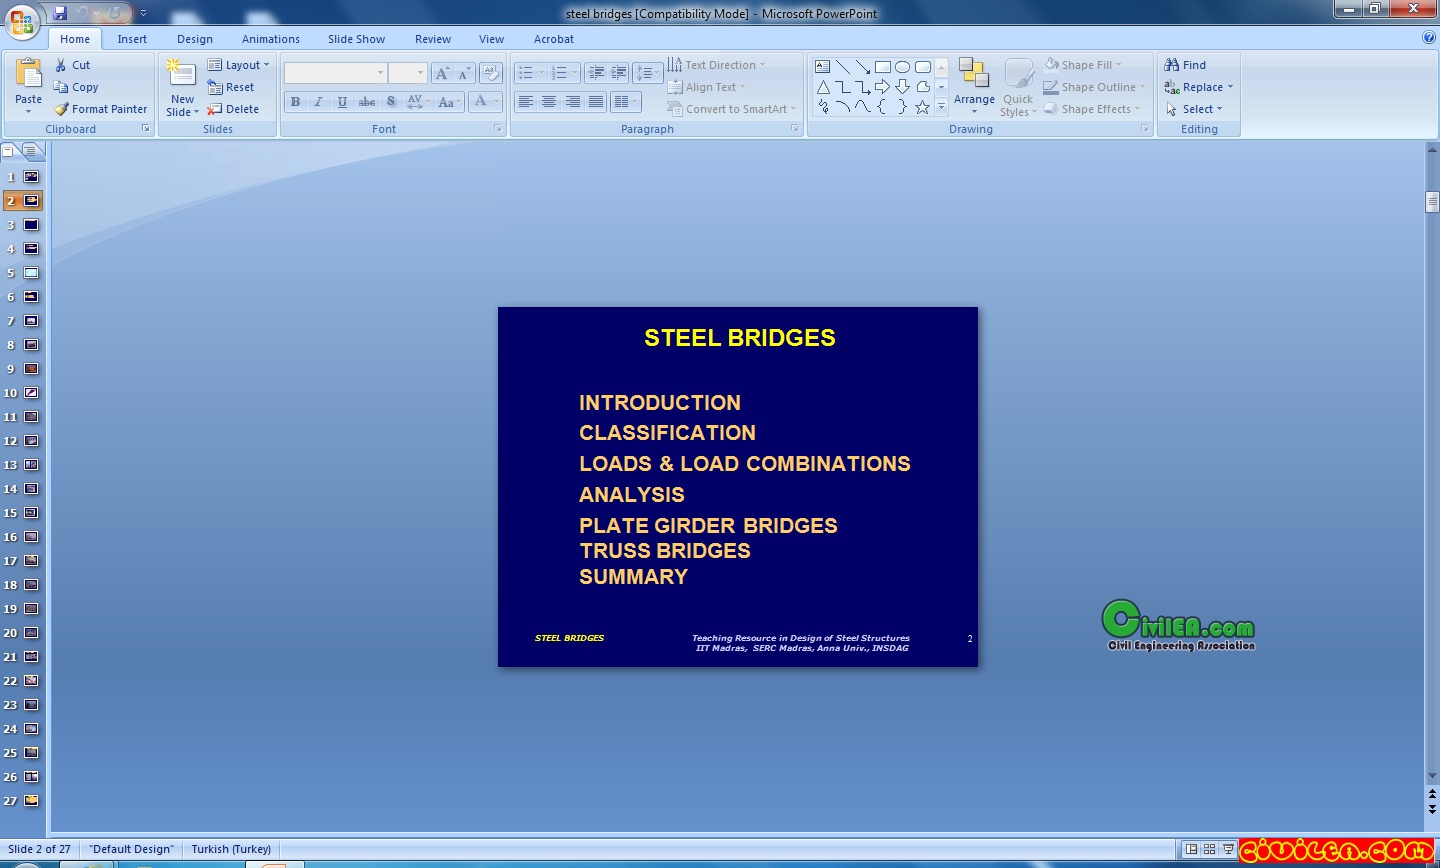The width and height of the screenshot is (1440, 868).
Task: Open Shape Outline color options
Action: pos(1094,87)
